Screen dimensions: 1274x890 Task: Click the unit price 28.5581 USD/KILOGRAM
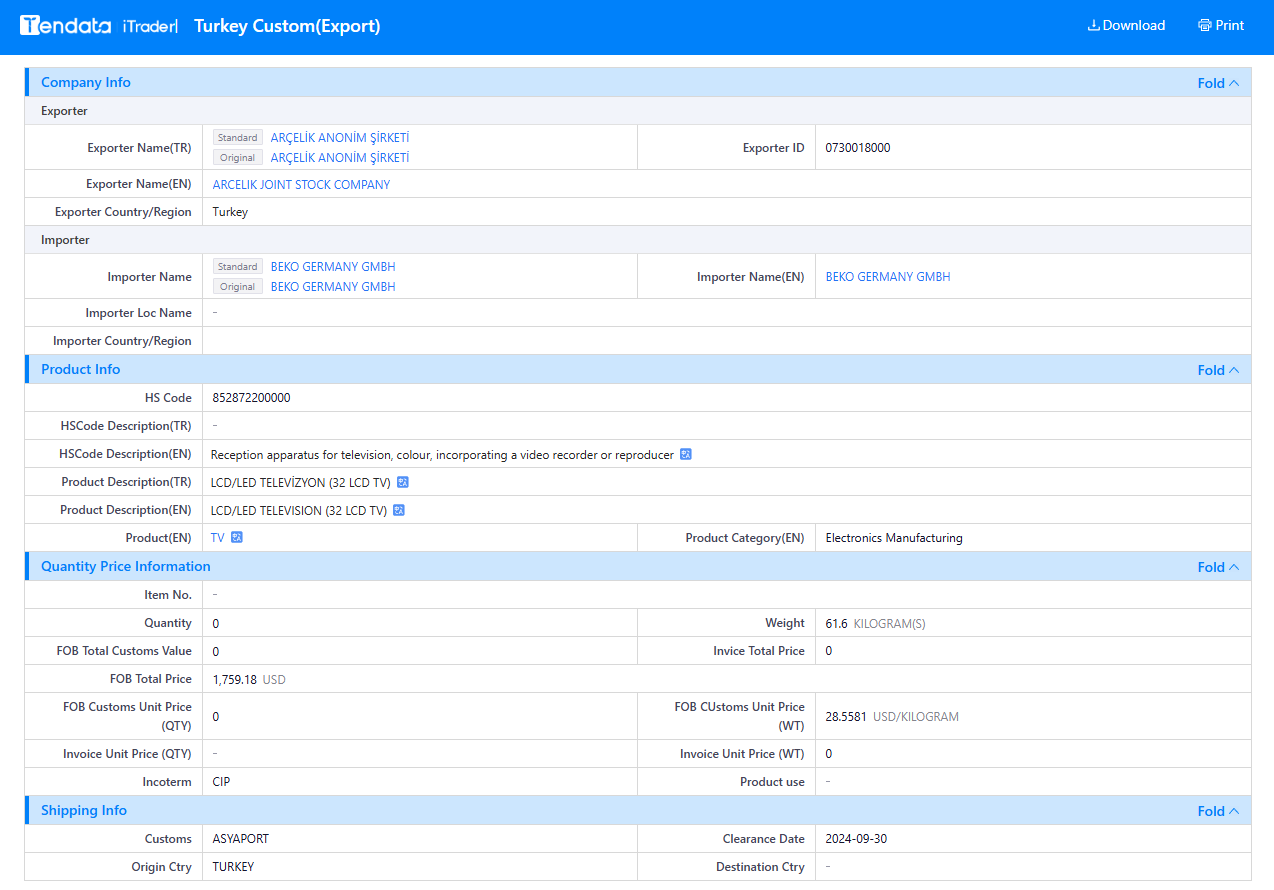[x=892, y=717]
